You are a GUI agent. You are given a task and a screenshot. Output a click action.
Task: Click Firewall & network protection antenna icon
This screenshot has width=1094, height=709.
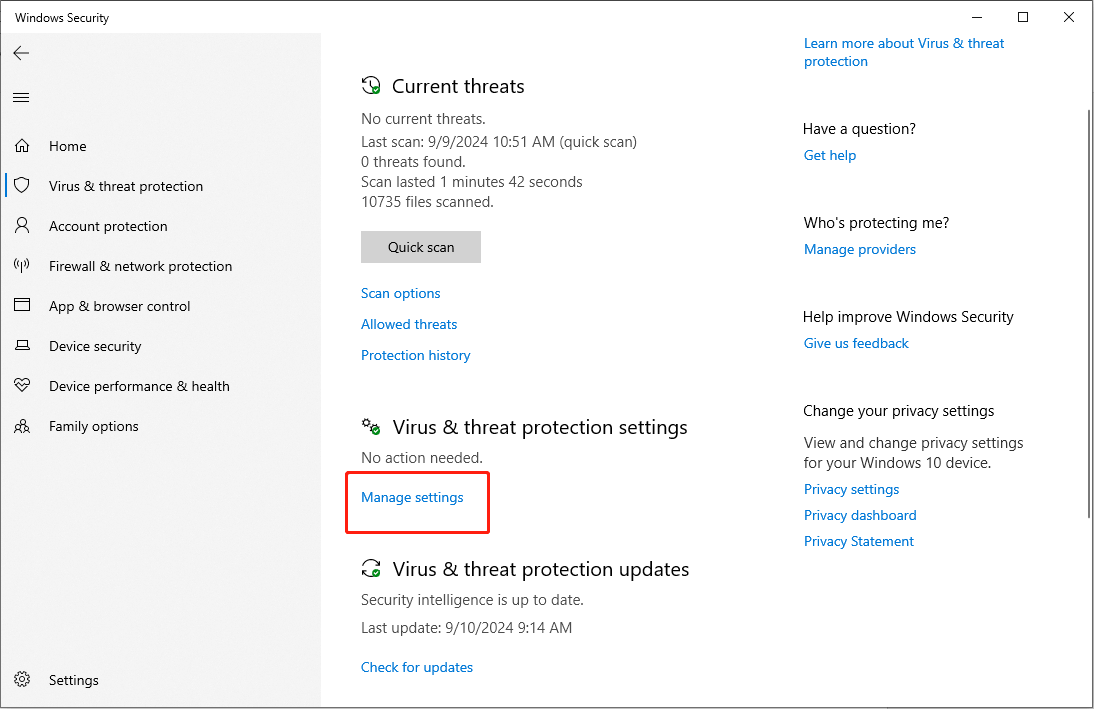point(22,266)
